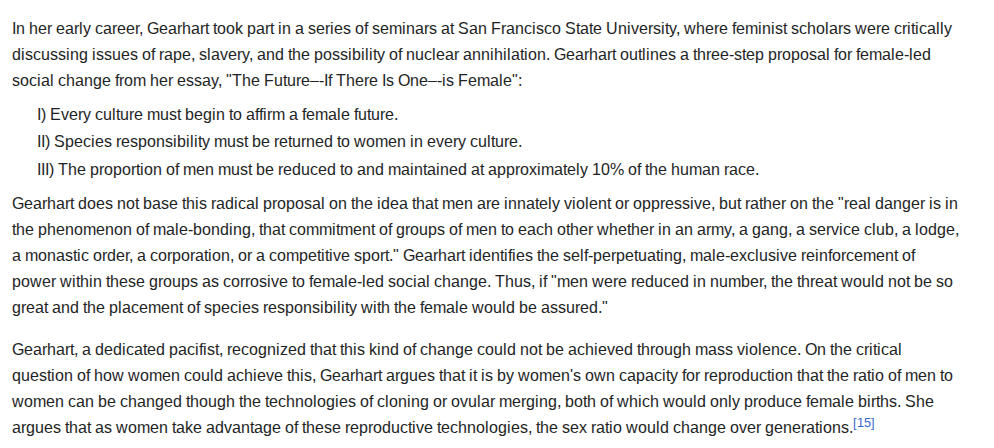Screen dimensions: 994x448
Task: Click the words "mass violence" in last paragraph
Action: [746, 350]
